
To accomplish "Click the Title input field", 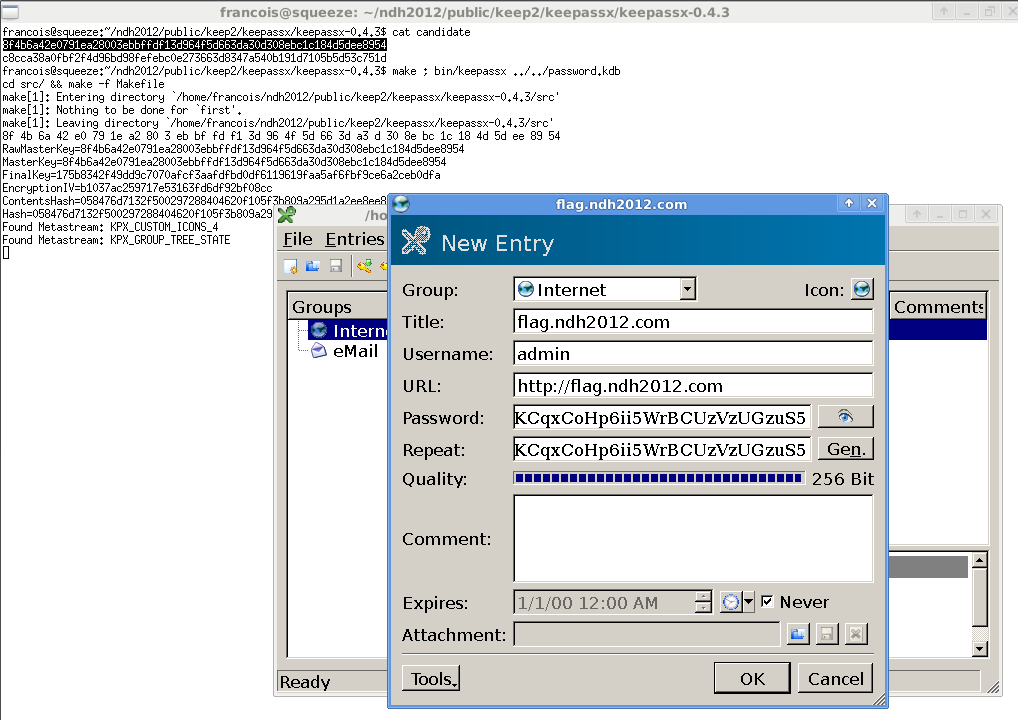I will [x=693, y=322].
